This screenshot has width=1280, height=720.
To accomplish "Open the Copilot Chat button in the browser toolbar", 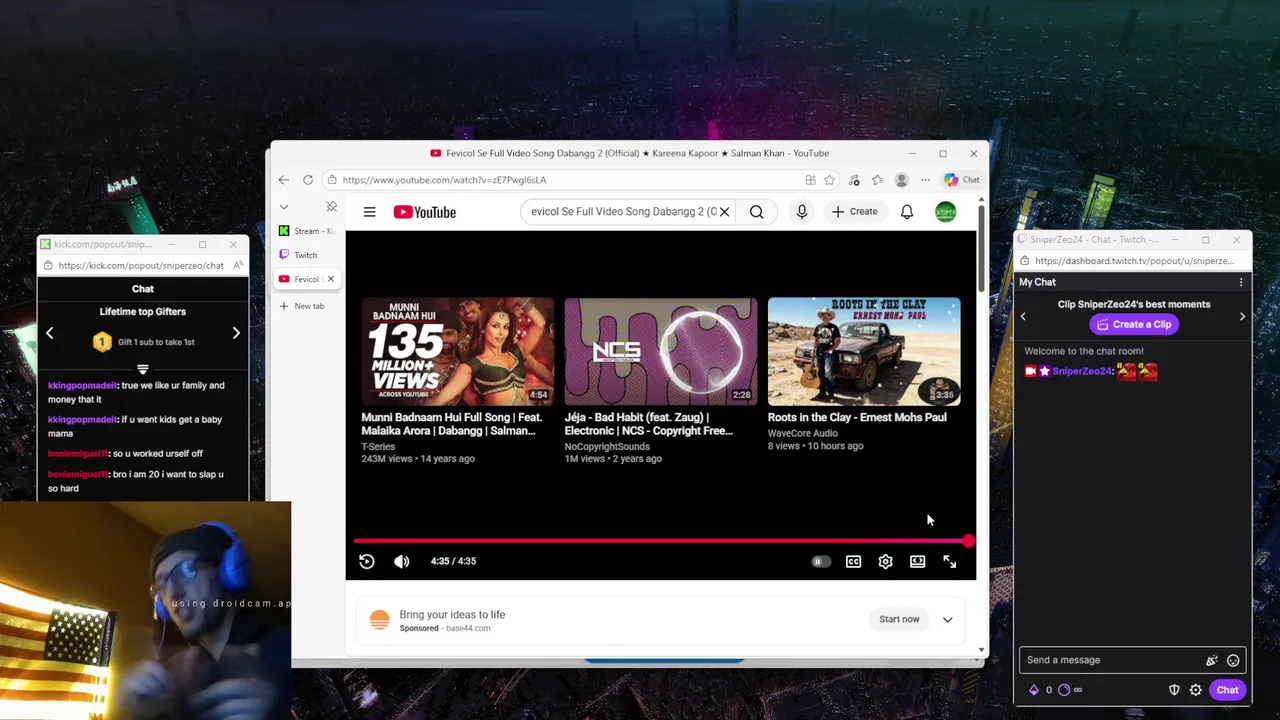I will (962, 180).
